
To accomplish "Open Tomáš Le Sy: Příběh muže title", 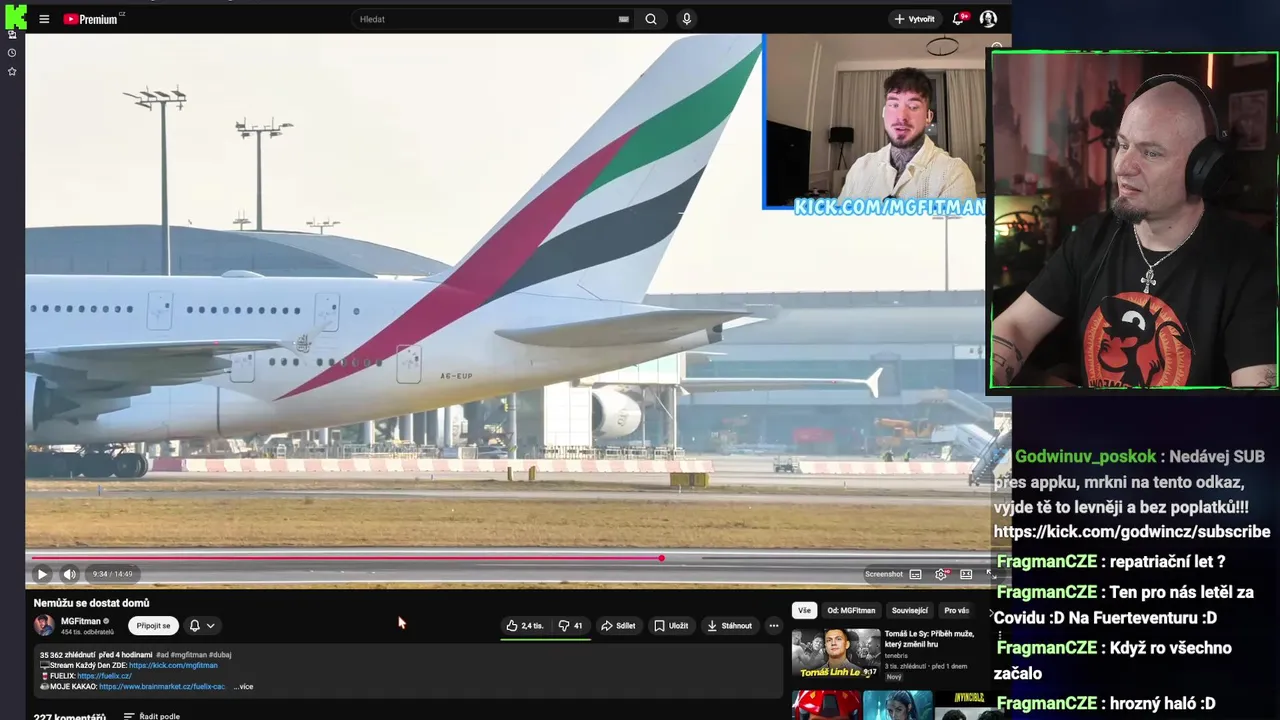I will (x=929, y=639).
